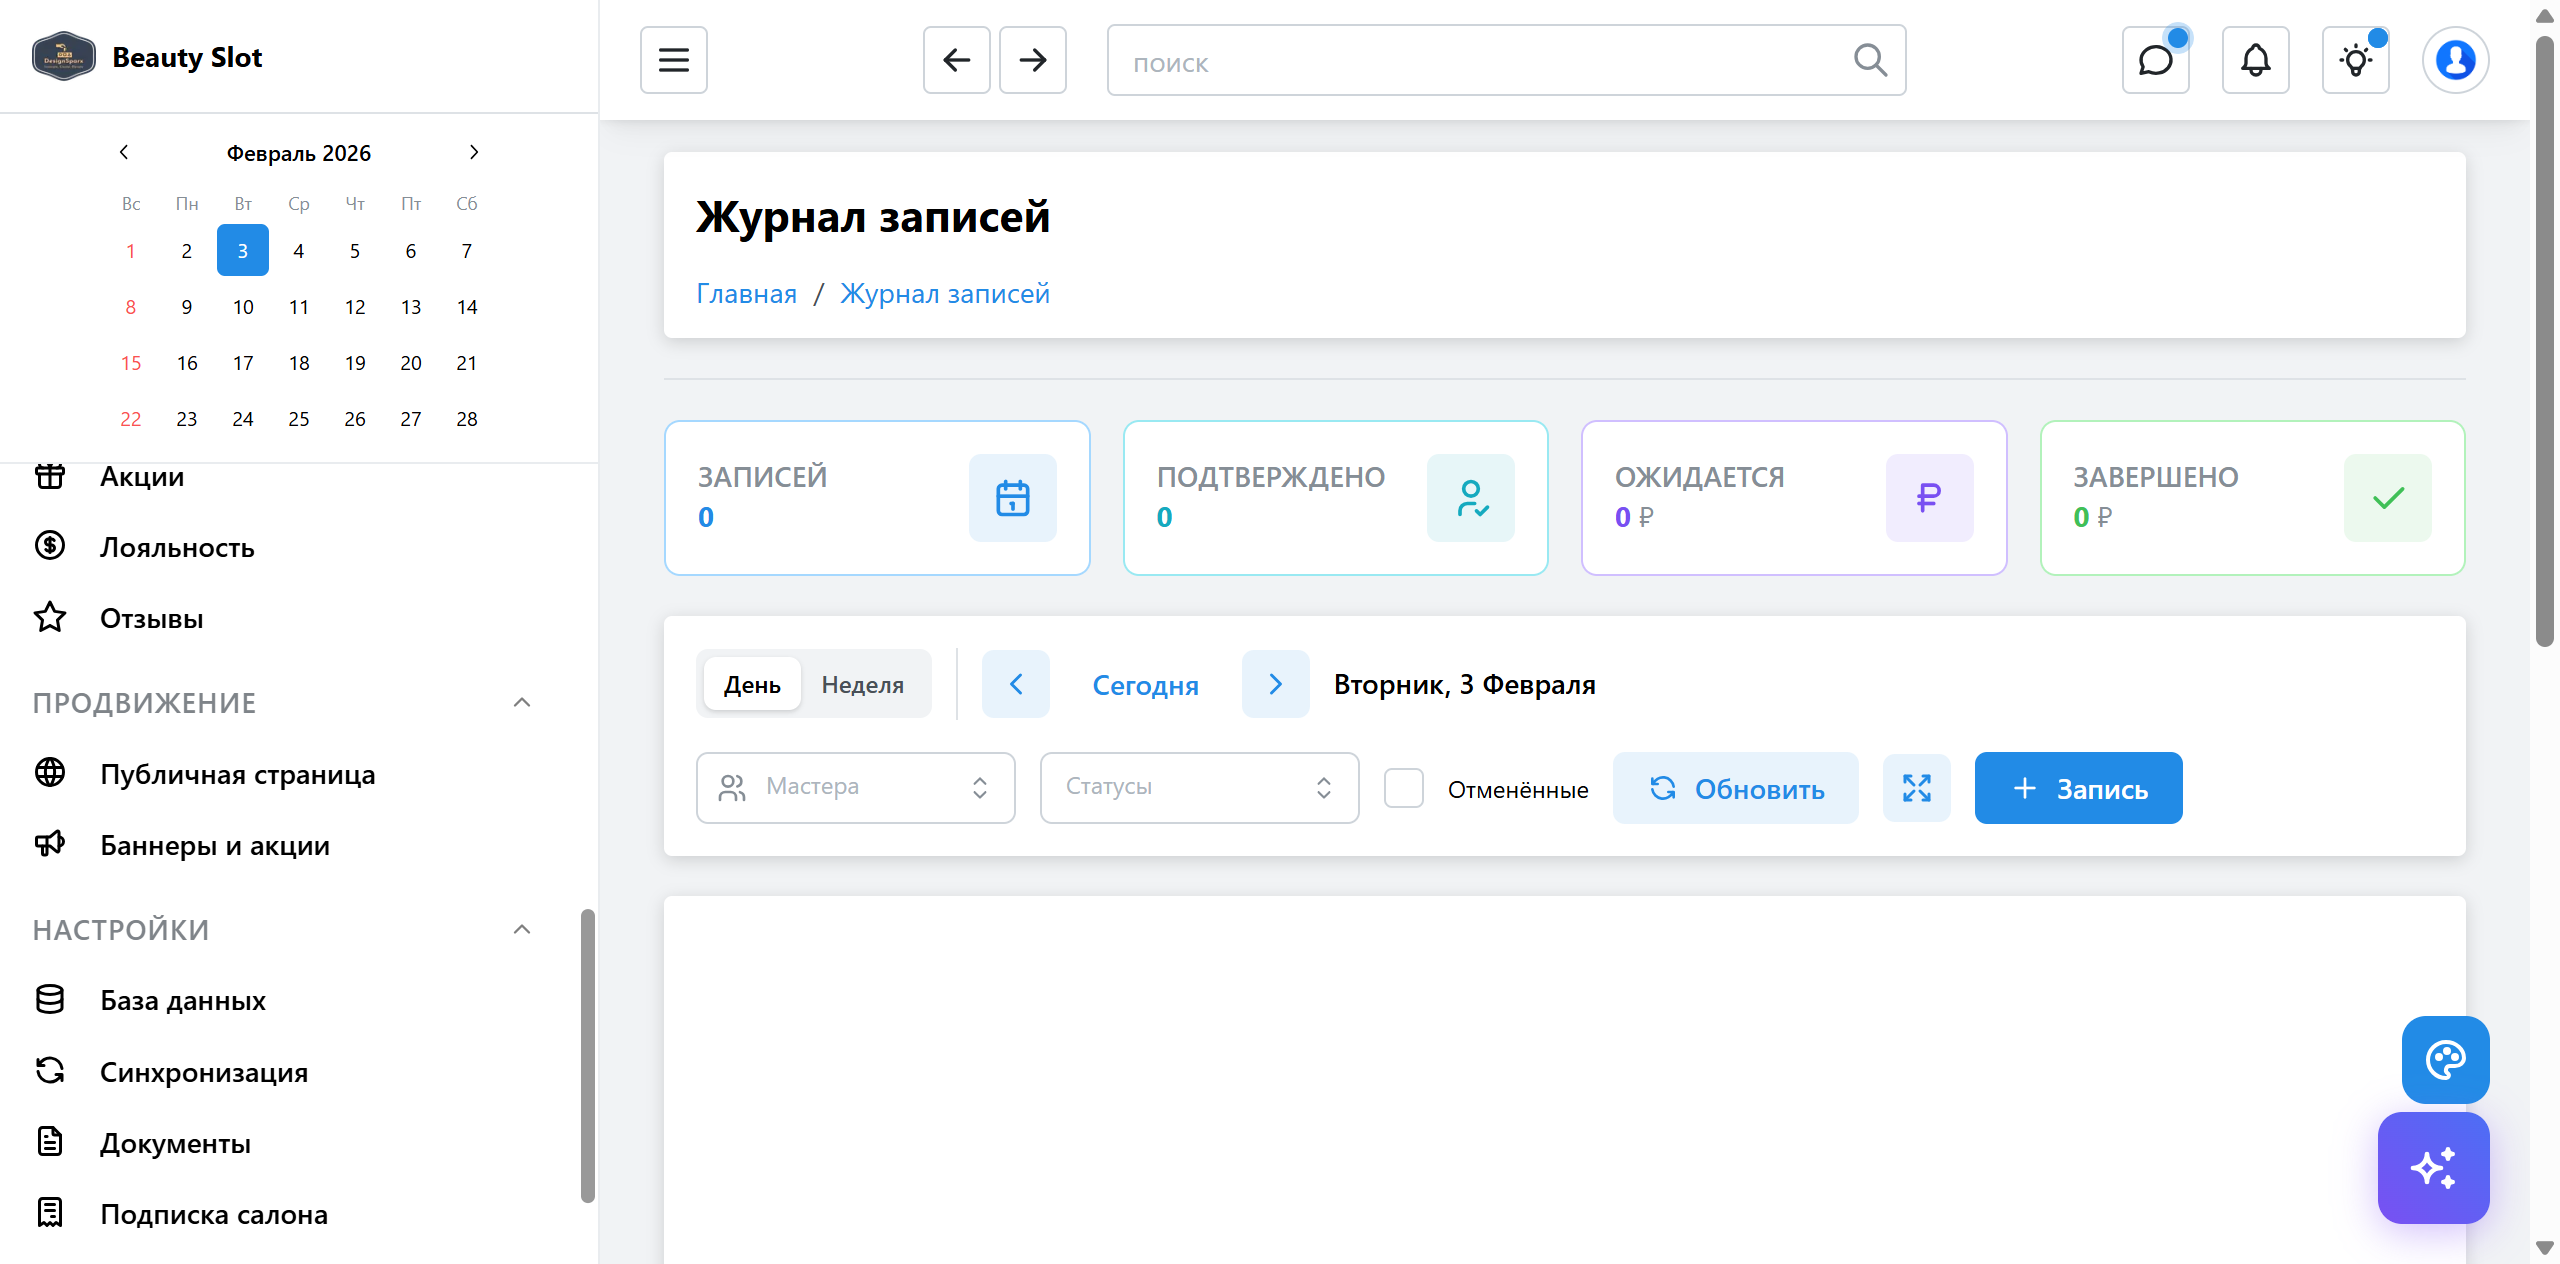
Task: Click the fullscreen expand icon
Action: tap(1916, 788)
